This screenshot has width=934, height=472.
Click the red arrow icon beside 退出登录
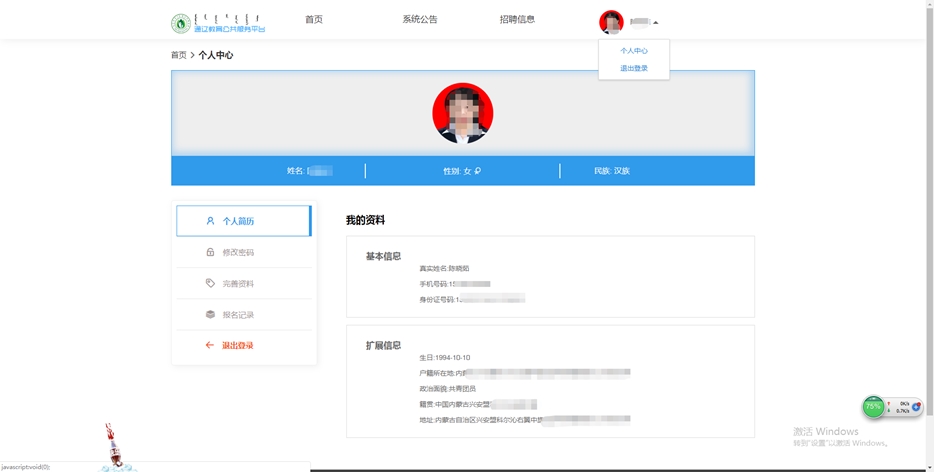[210, 345]
